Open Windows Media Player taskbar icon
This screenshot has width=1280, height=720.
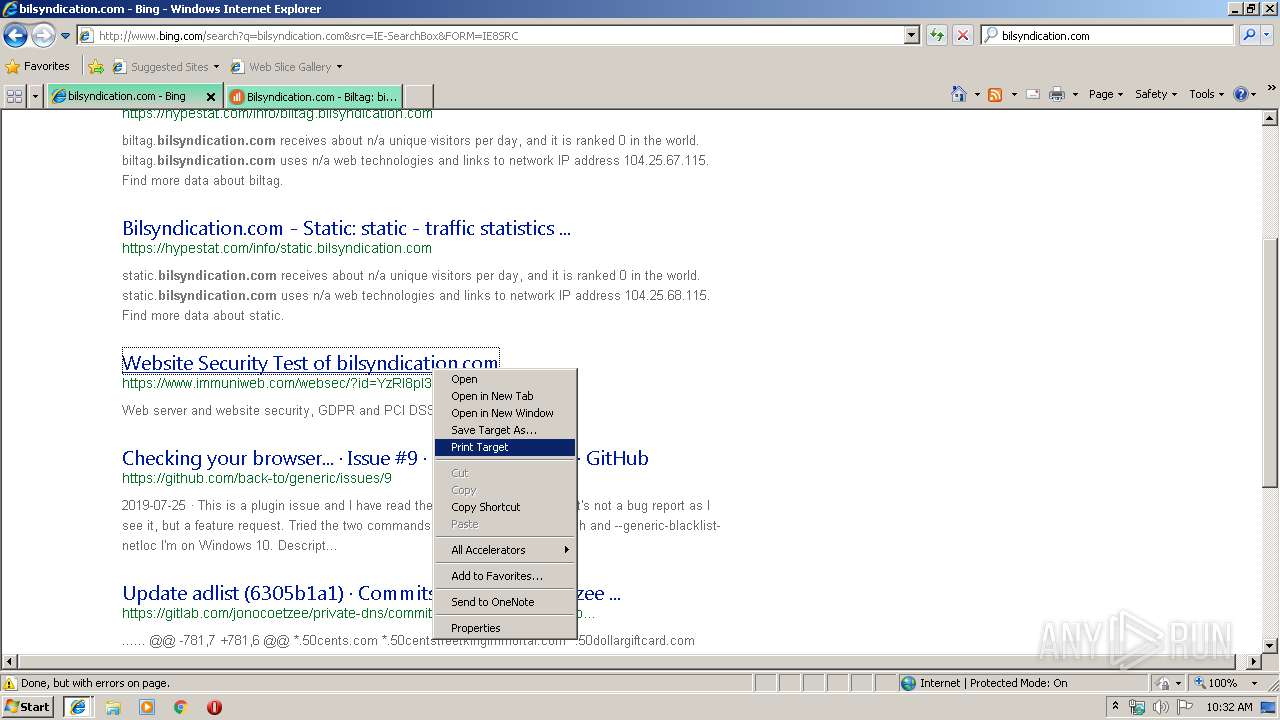pyautogui.click(x=147, y=707)
